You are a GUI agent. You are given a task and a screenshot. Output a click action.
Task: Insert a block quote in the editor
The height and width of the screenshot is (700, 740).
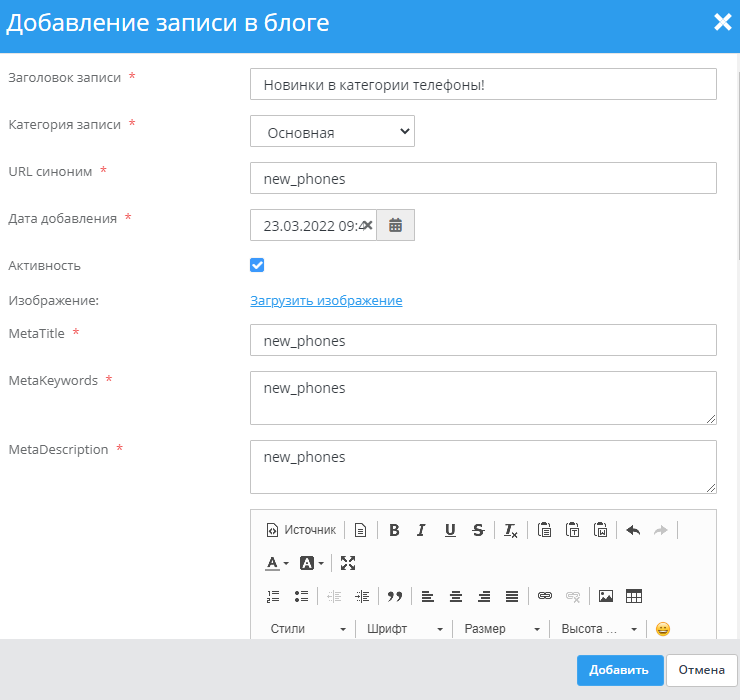click(x=394, y=596)
